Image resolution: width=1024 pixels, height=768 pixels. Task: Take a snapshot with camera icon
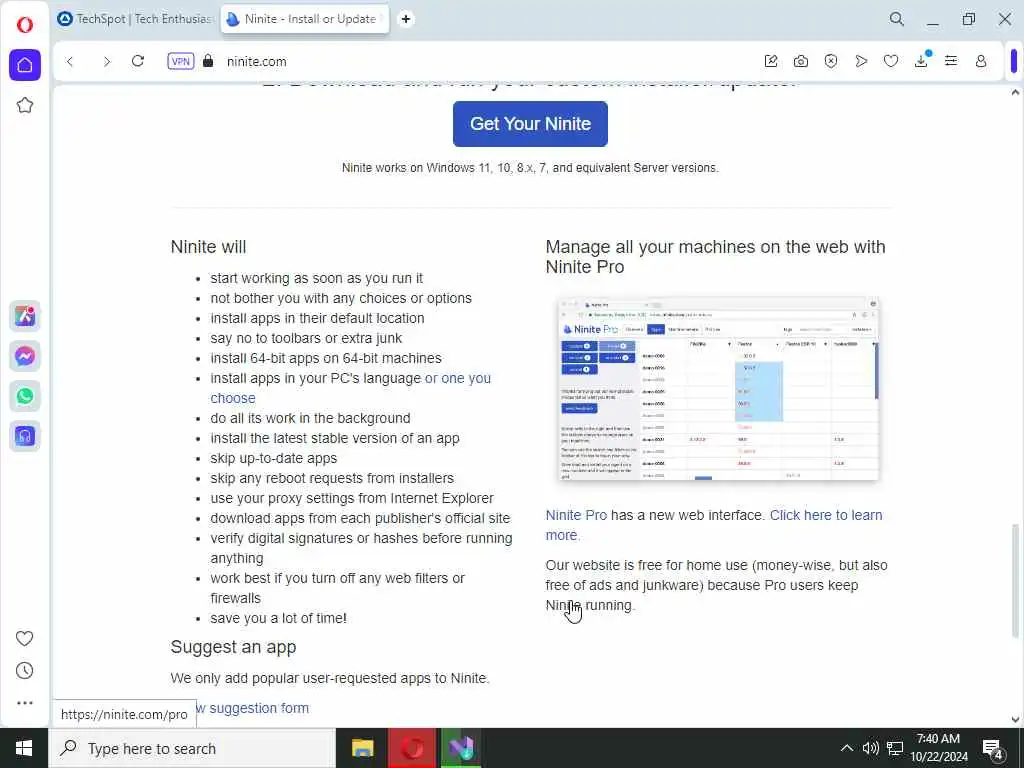[x=801, y=61]
